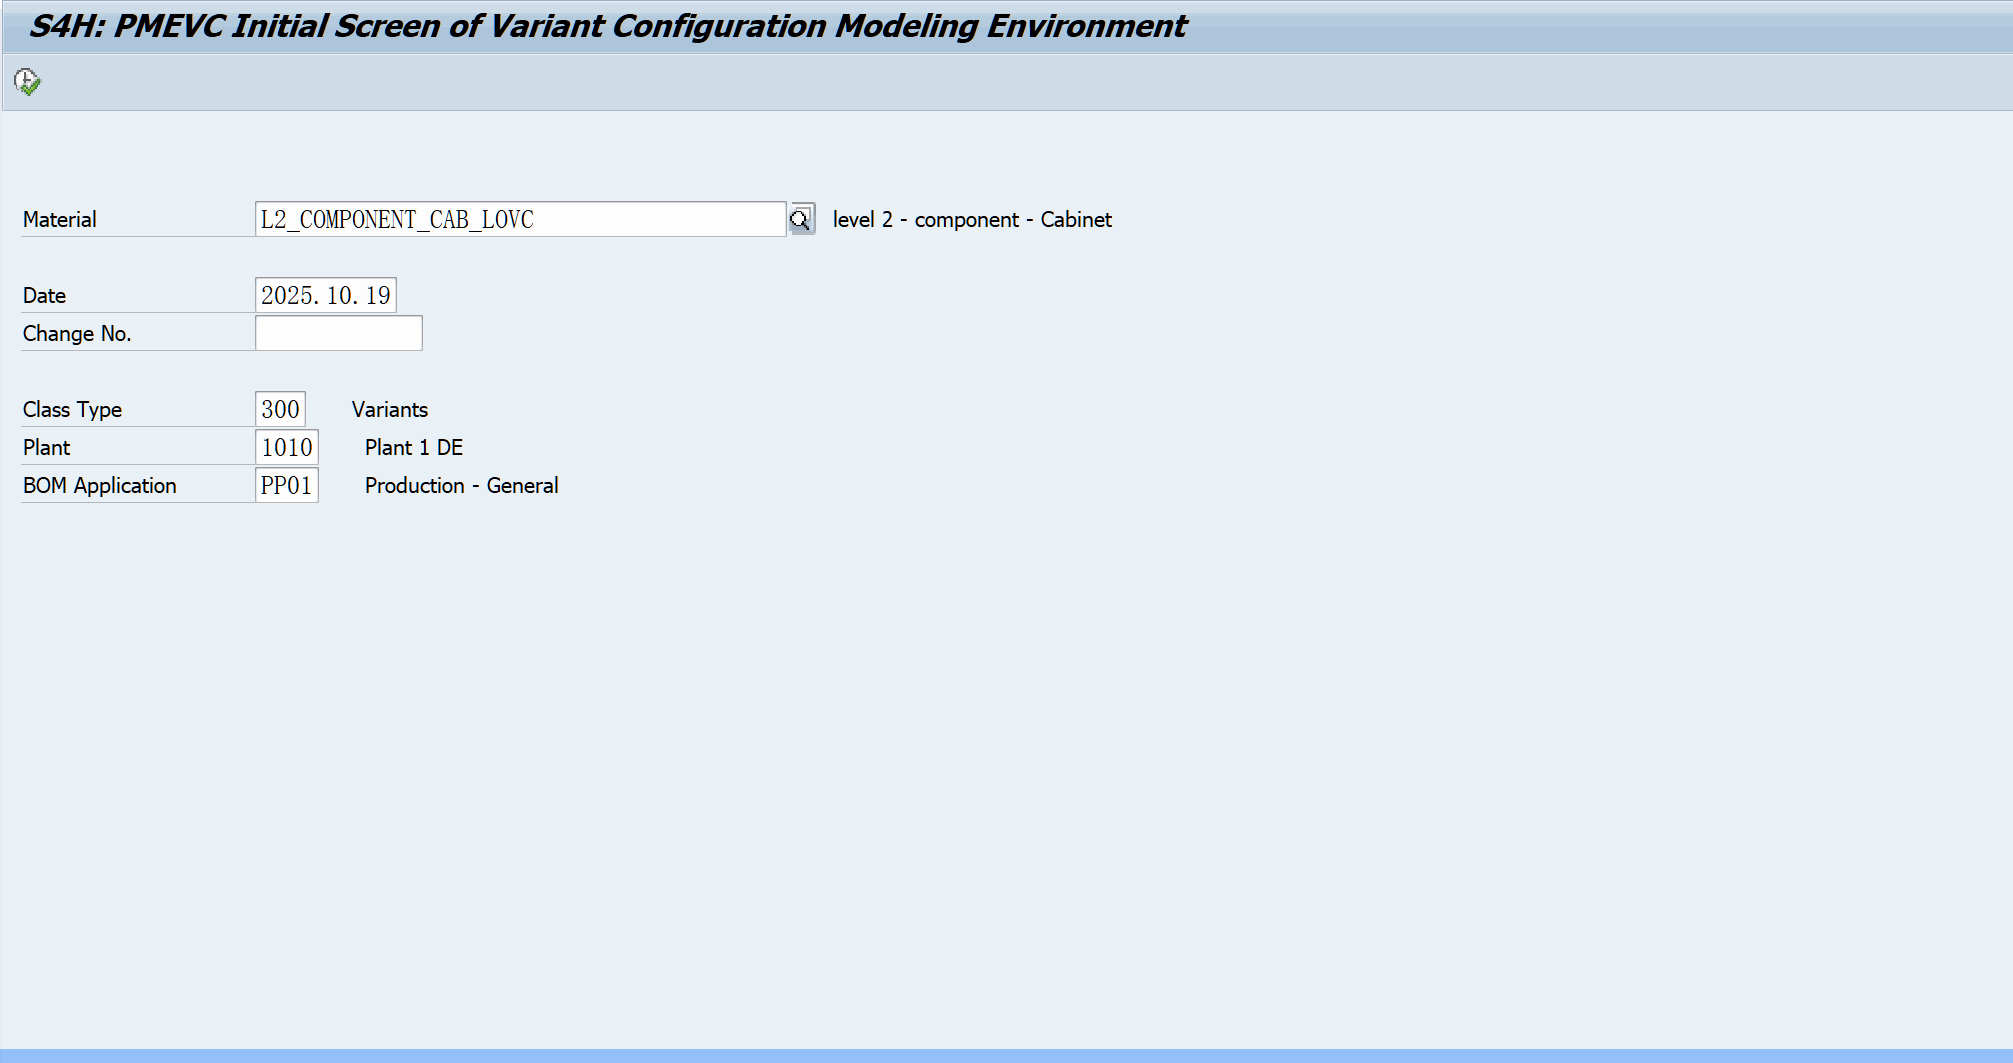This screenshot has width=2013, height=1063.
Task: Click the 'Plant' field label
Action: pos(46,447)
